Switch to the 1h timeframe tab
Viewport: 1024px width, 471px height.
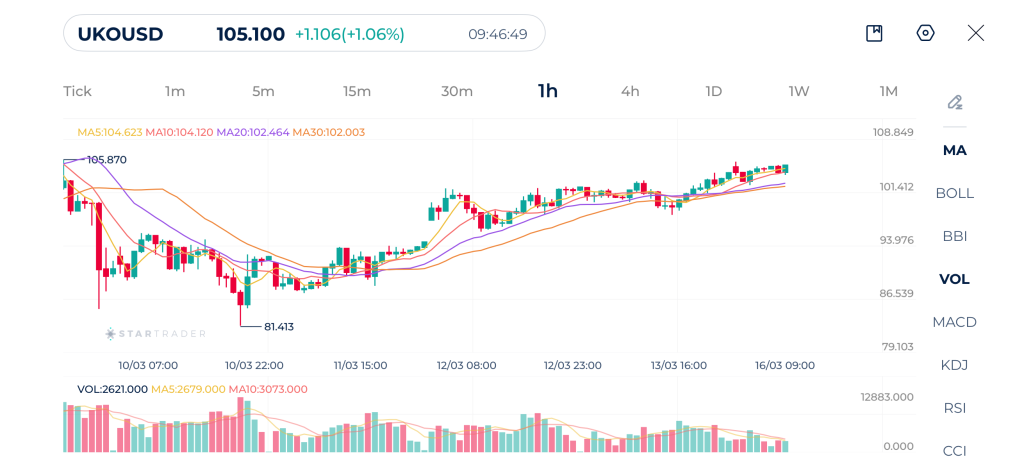click(547, 91)
